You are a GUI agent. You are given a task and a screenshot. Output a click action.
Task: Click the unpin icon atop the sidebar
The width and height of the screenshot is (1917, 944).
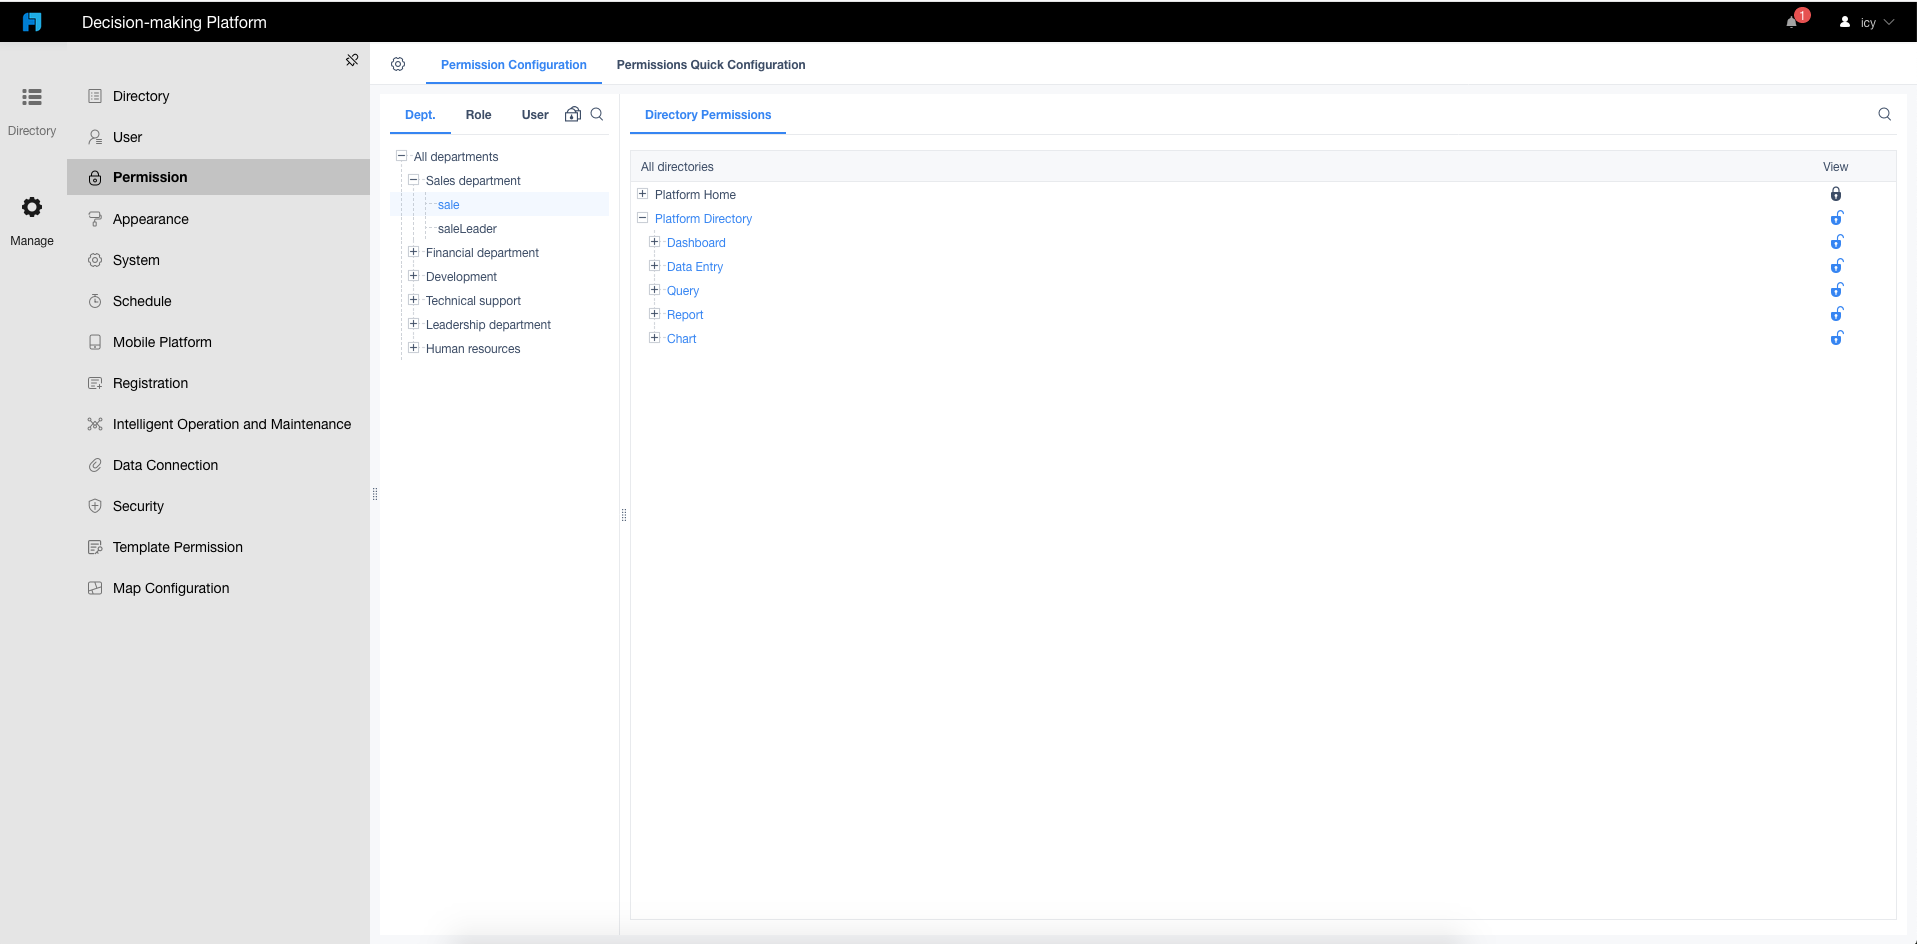(351, 61)
